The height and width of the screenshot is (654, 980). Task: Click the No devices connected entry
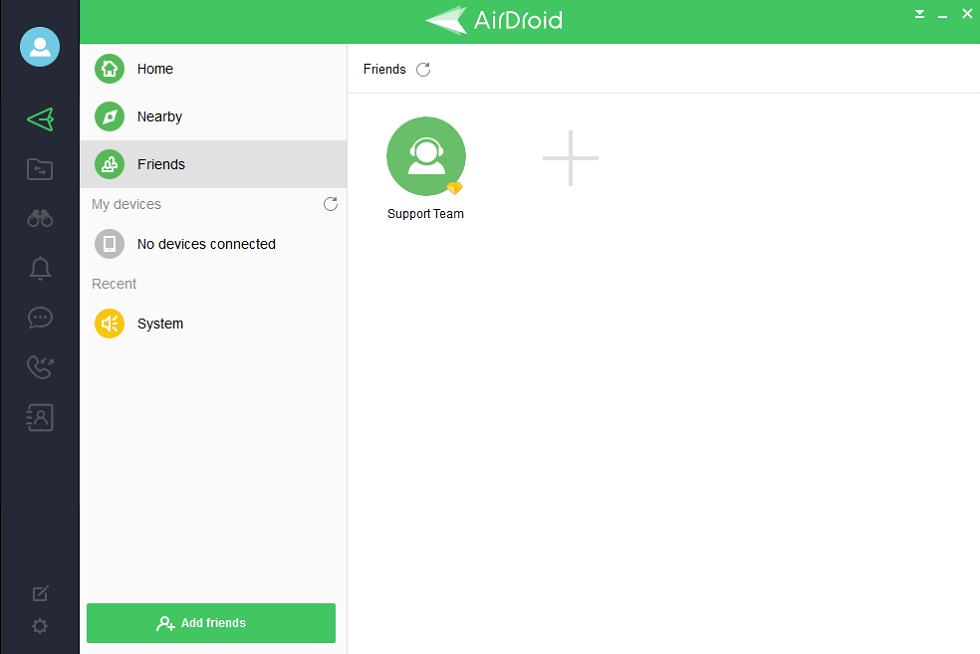coord(213,244)
